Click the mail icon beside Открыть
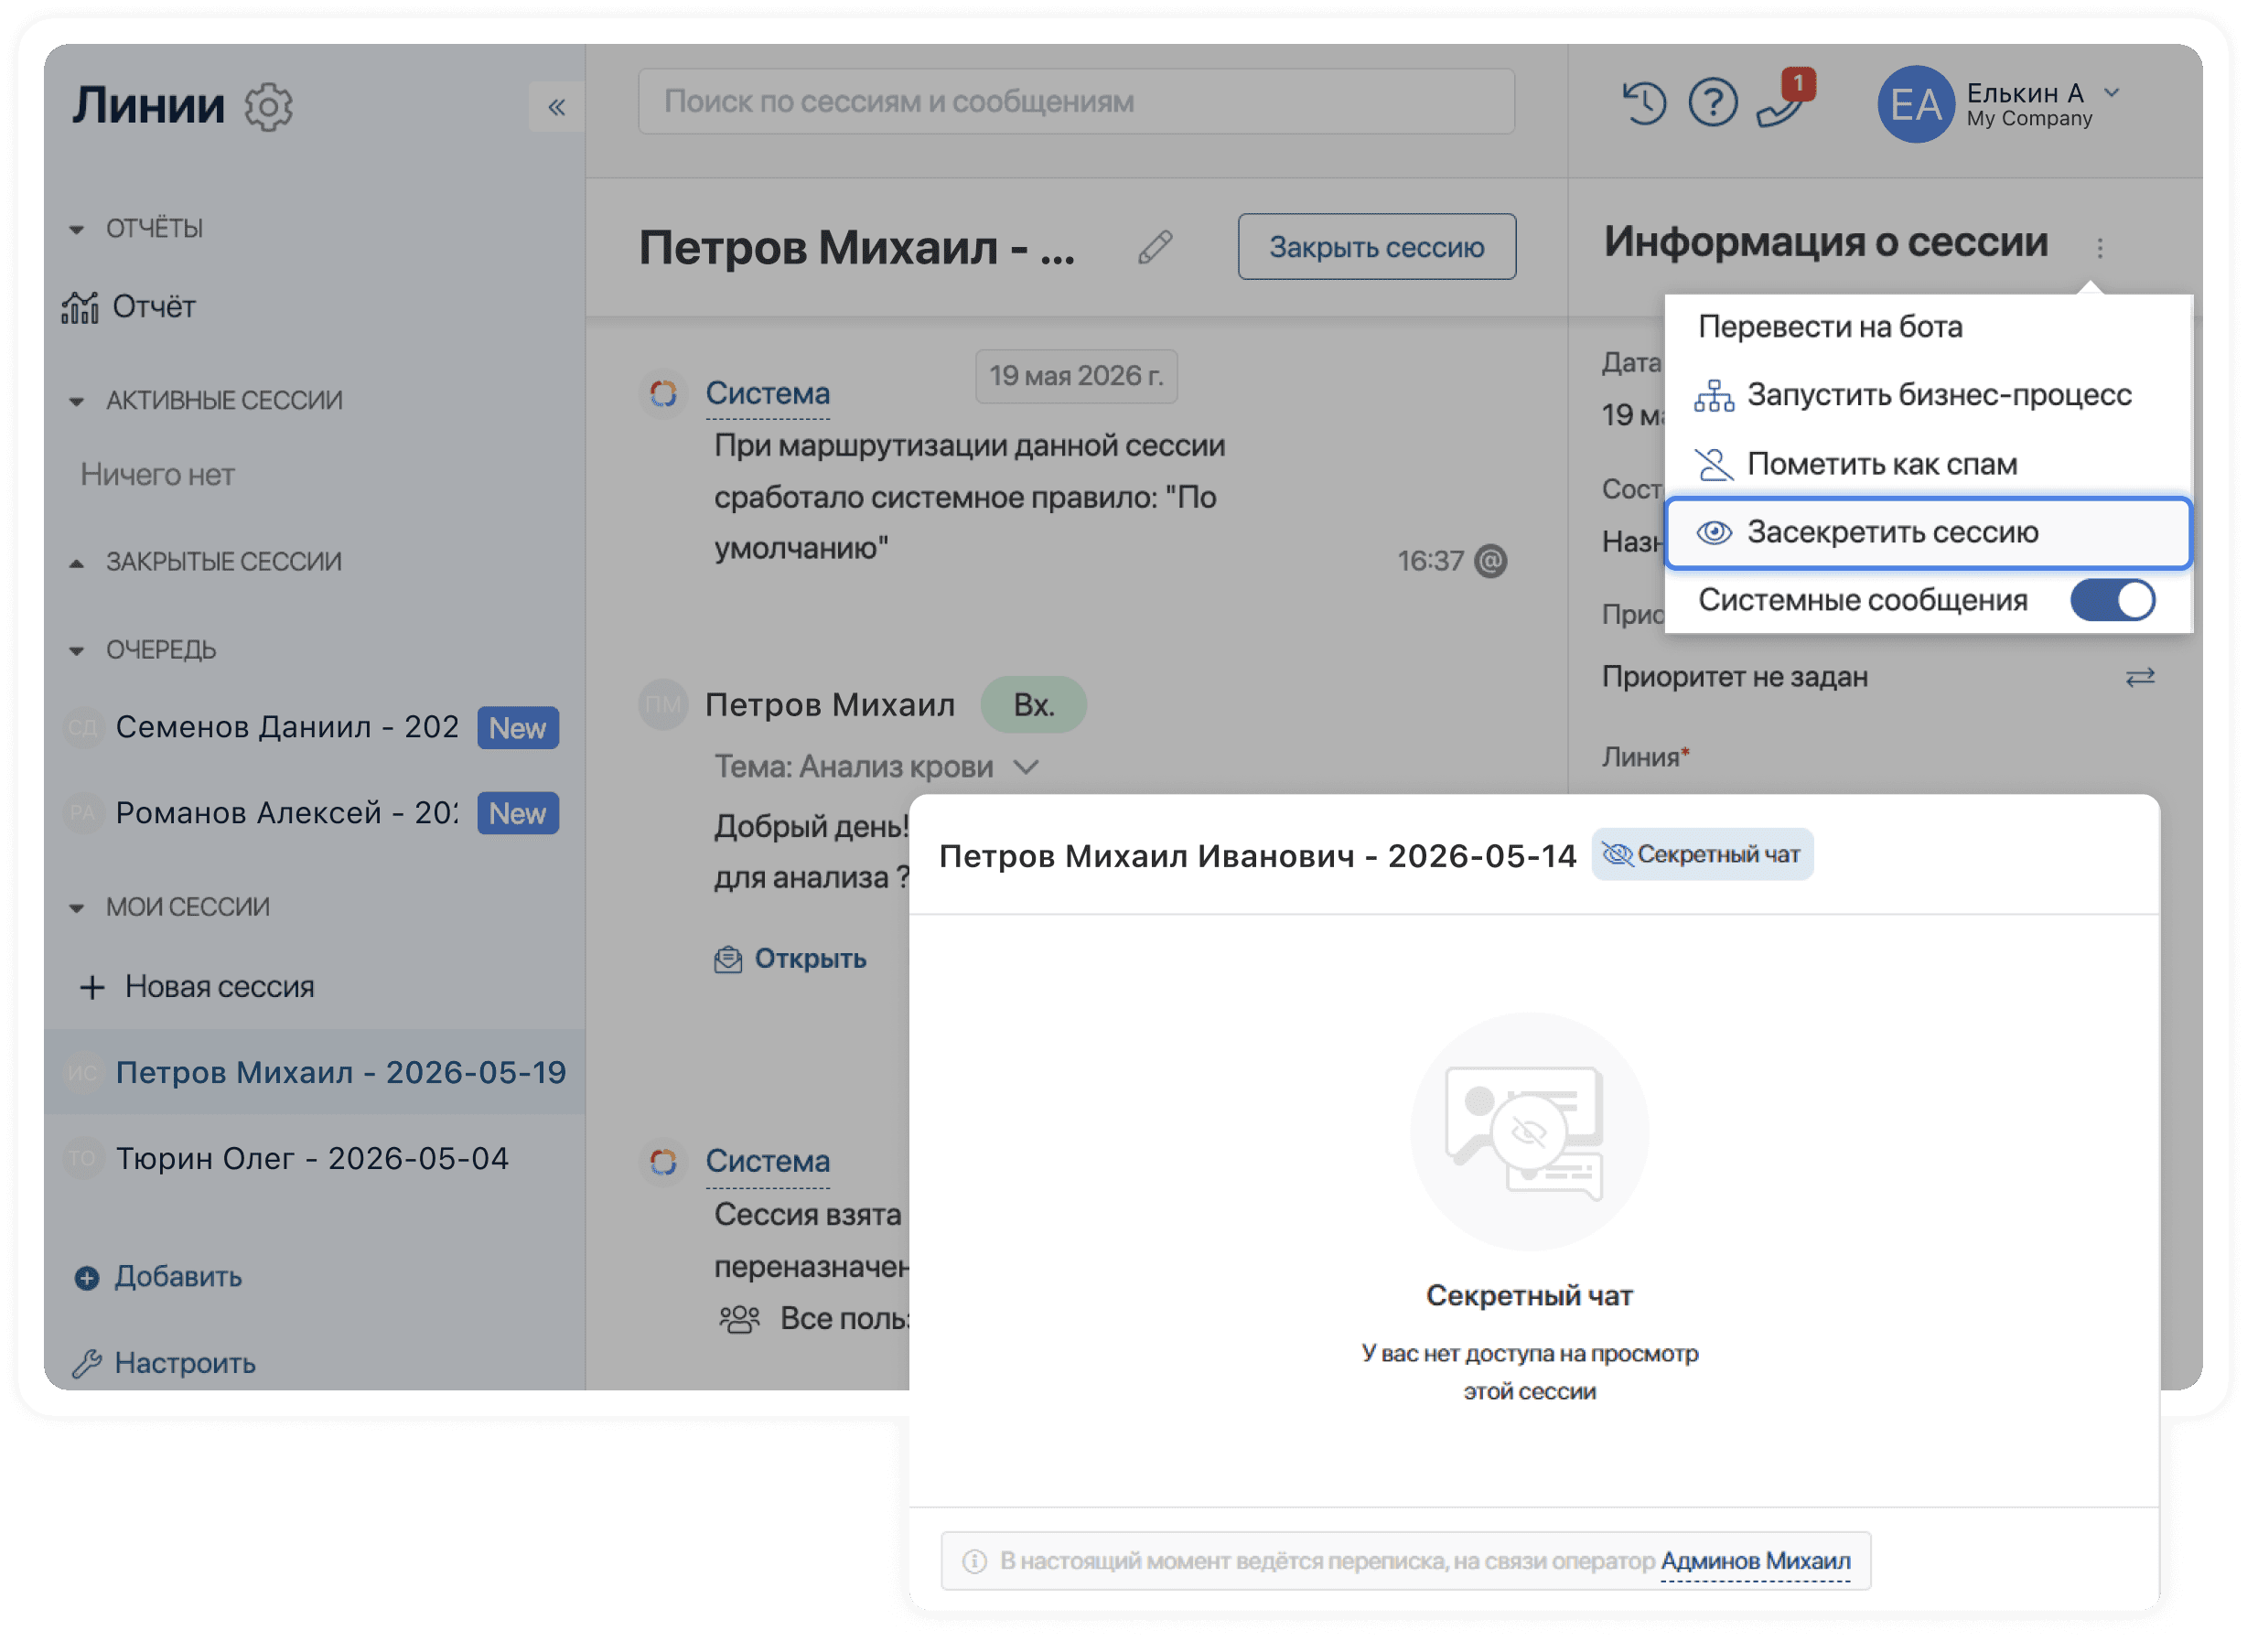This screenshot has height=1652, width=2247. 727,960
